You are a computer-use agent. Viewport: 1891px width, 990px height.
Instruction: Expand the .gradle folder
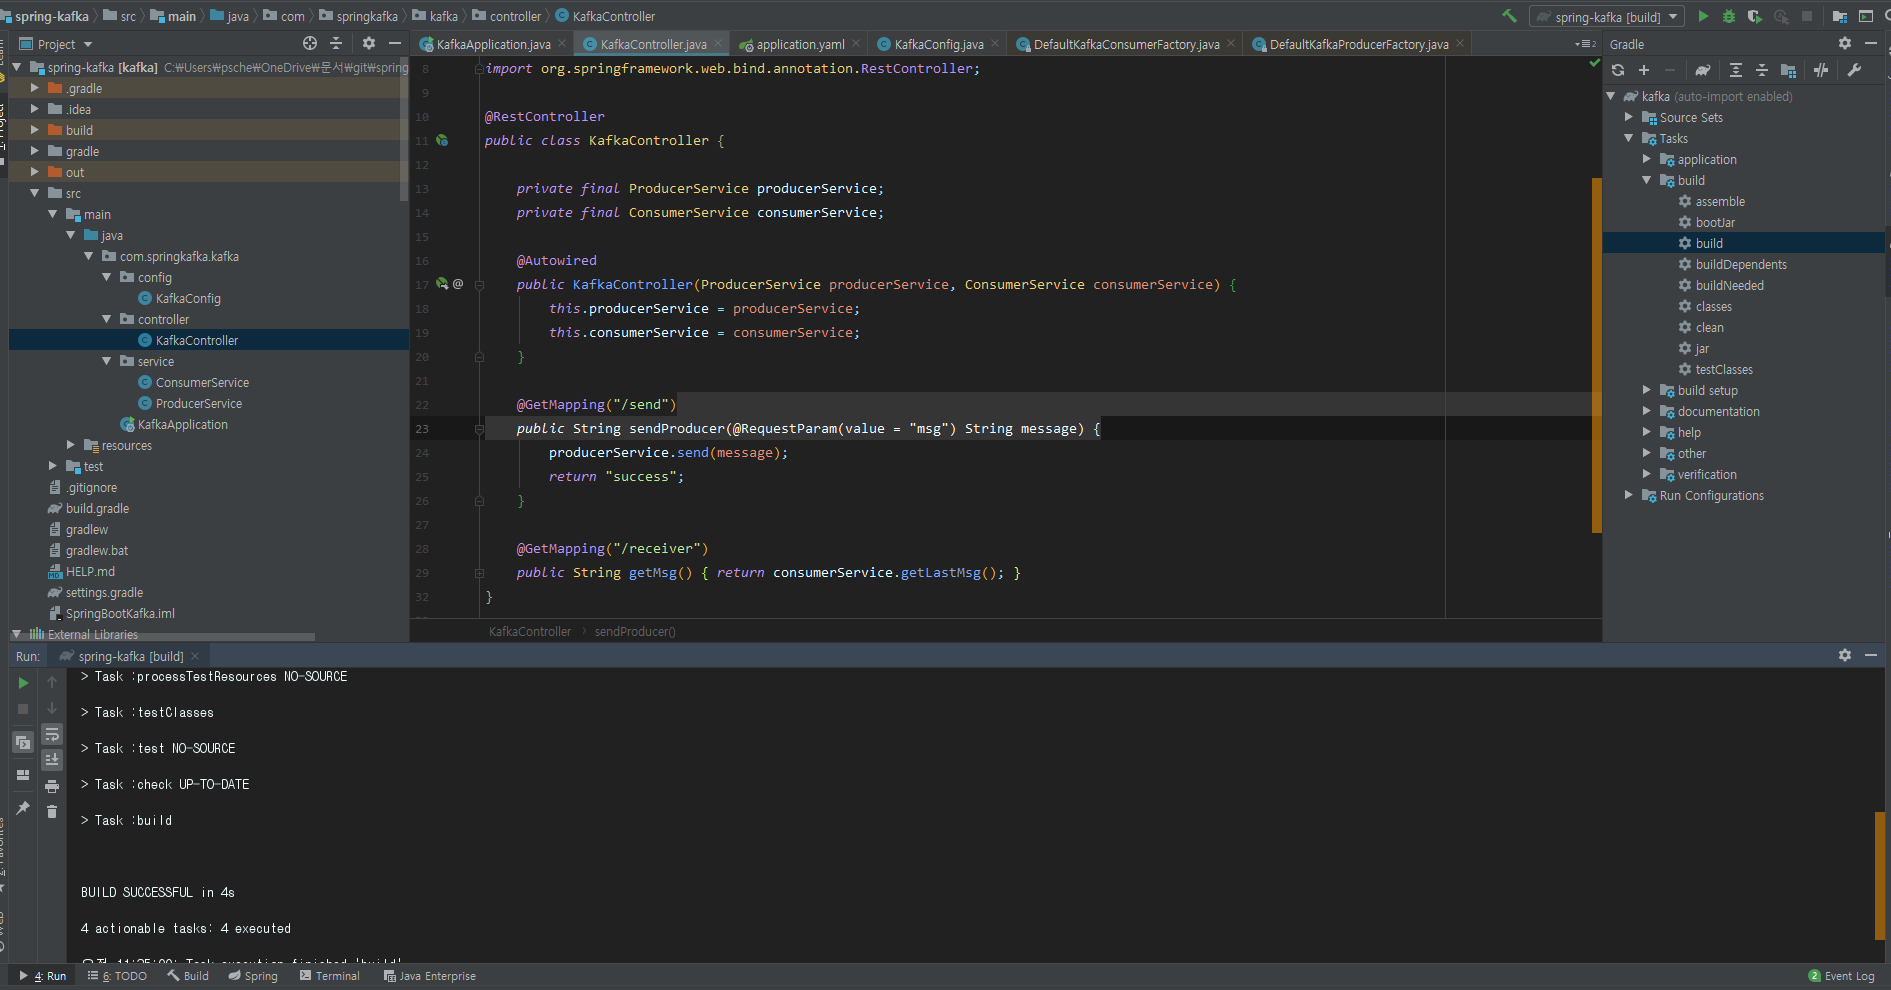[x=35, y=88]
